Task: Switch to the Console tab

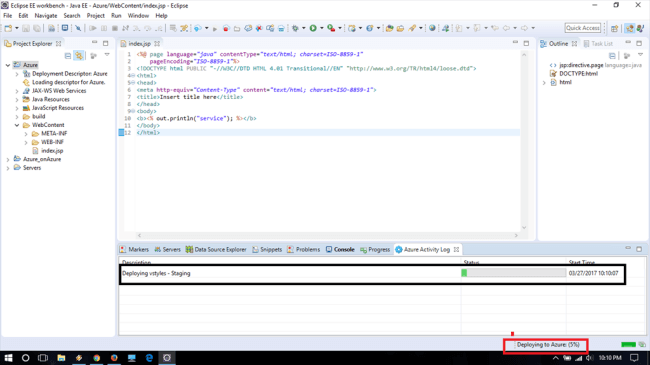Action: click(340, 249)
